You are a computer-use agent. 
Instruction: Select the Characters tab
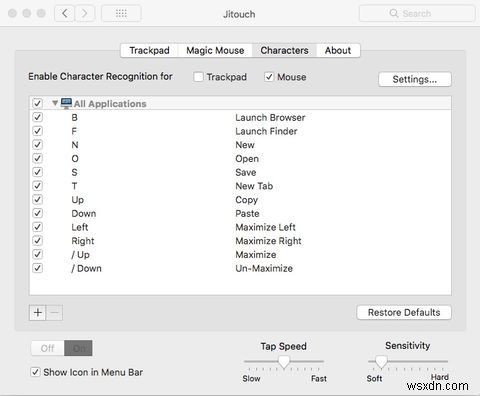pos(284,50)
